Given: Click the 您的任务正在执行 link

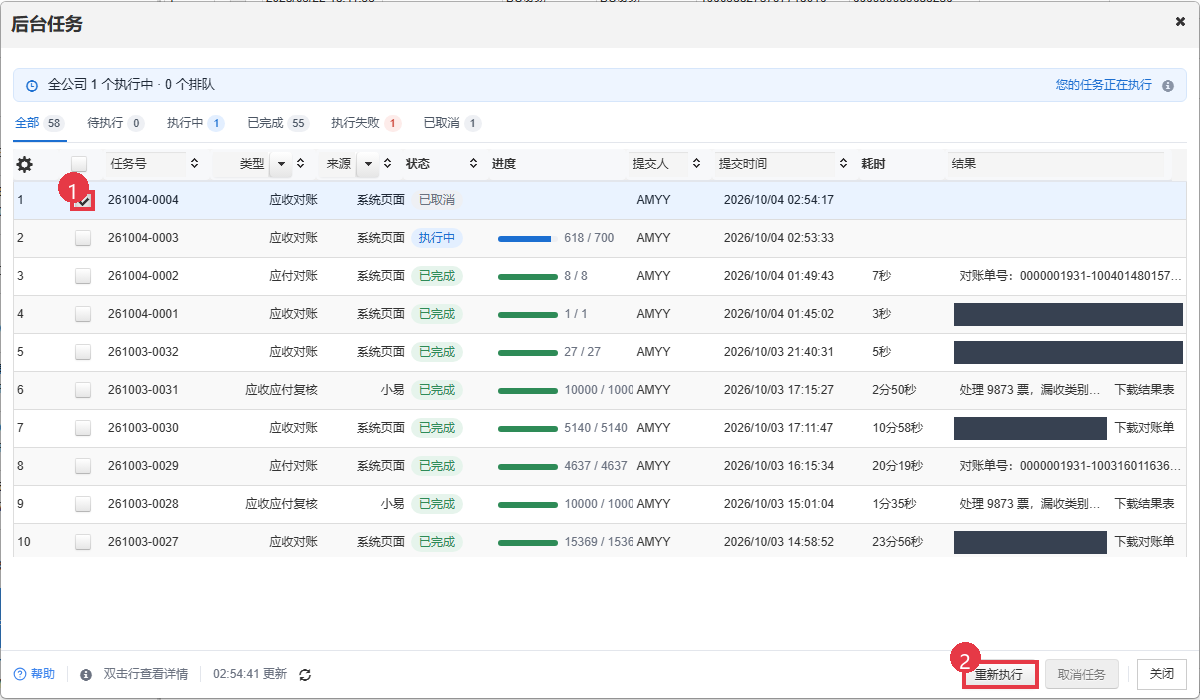Looking at the screenshot, I should point(1104,86).
